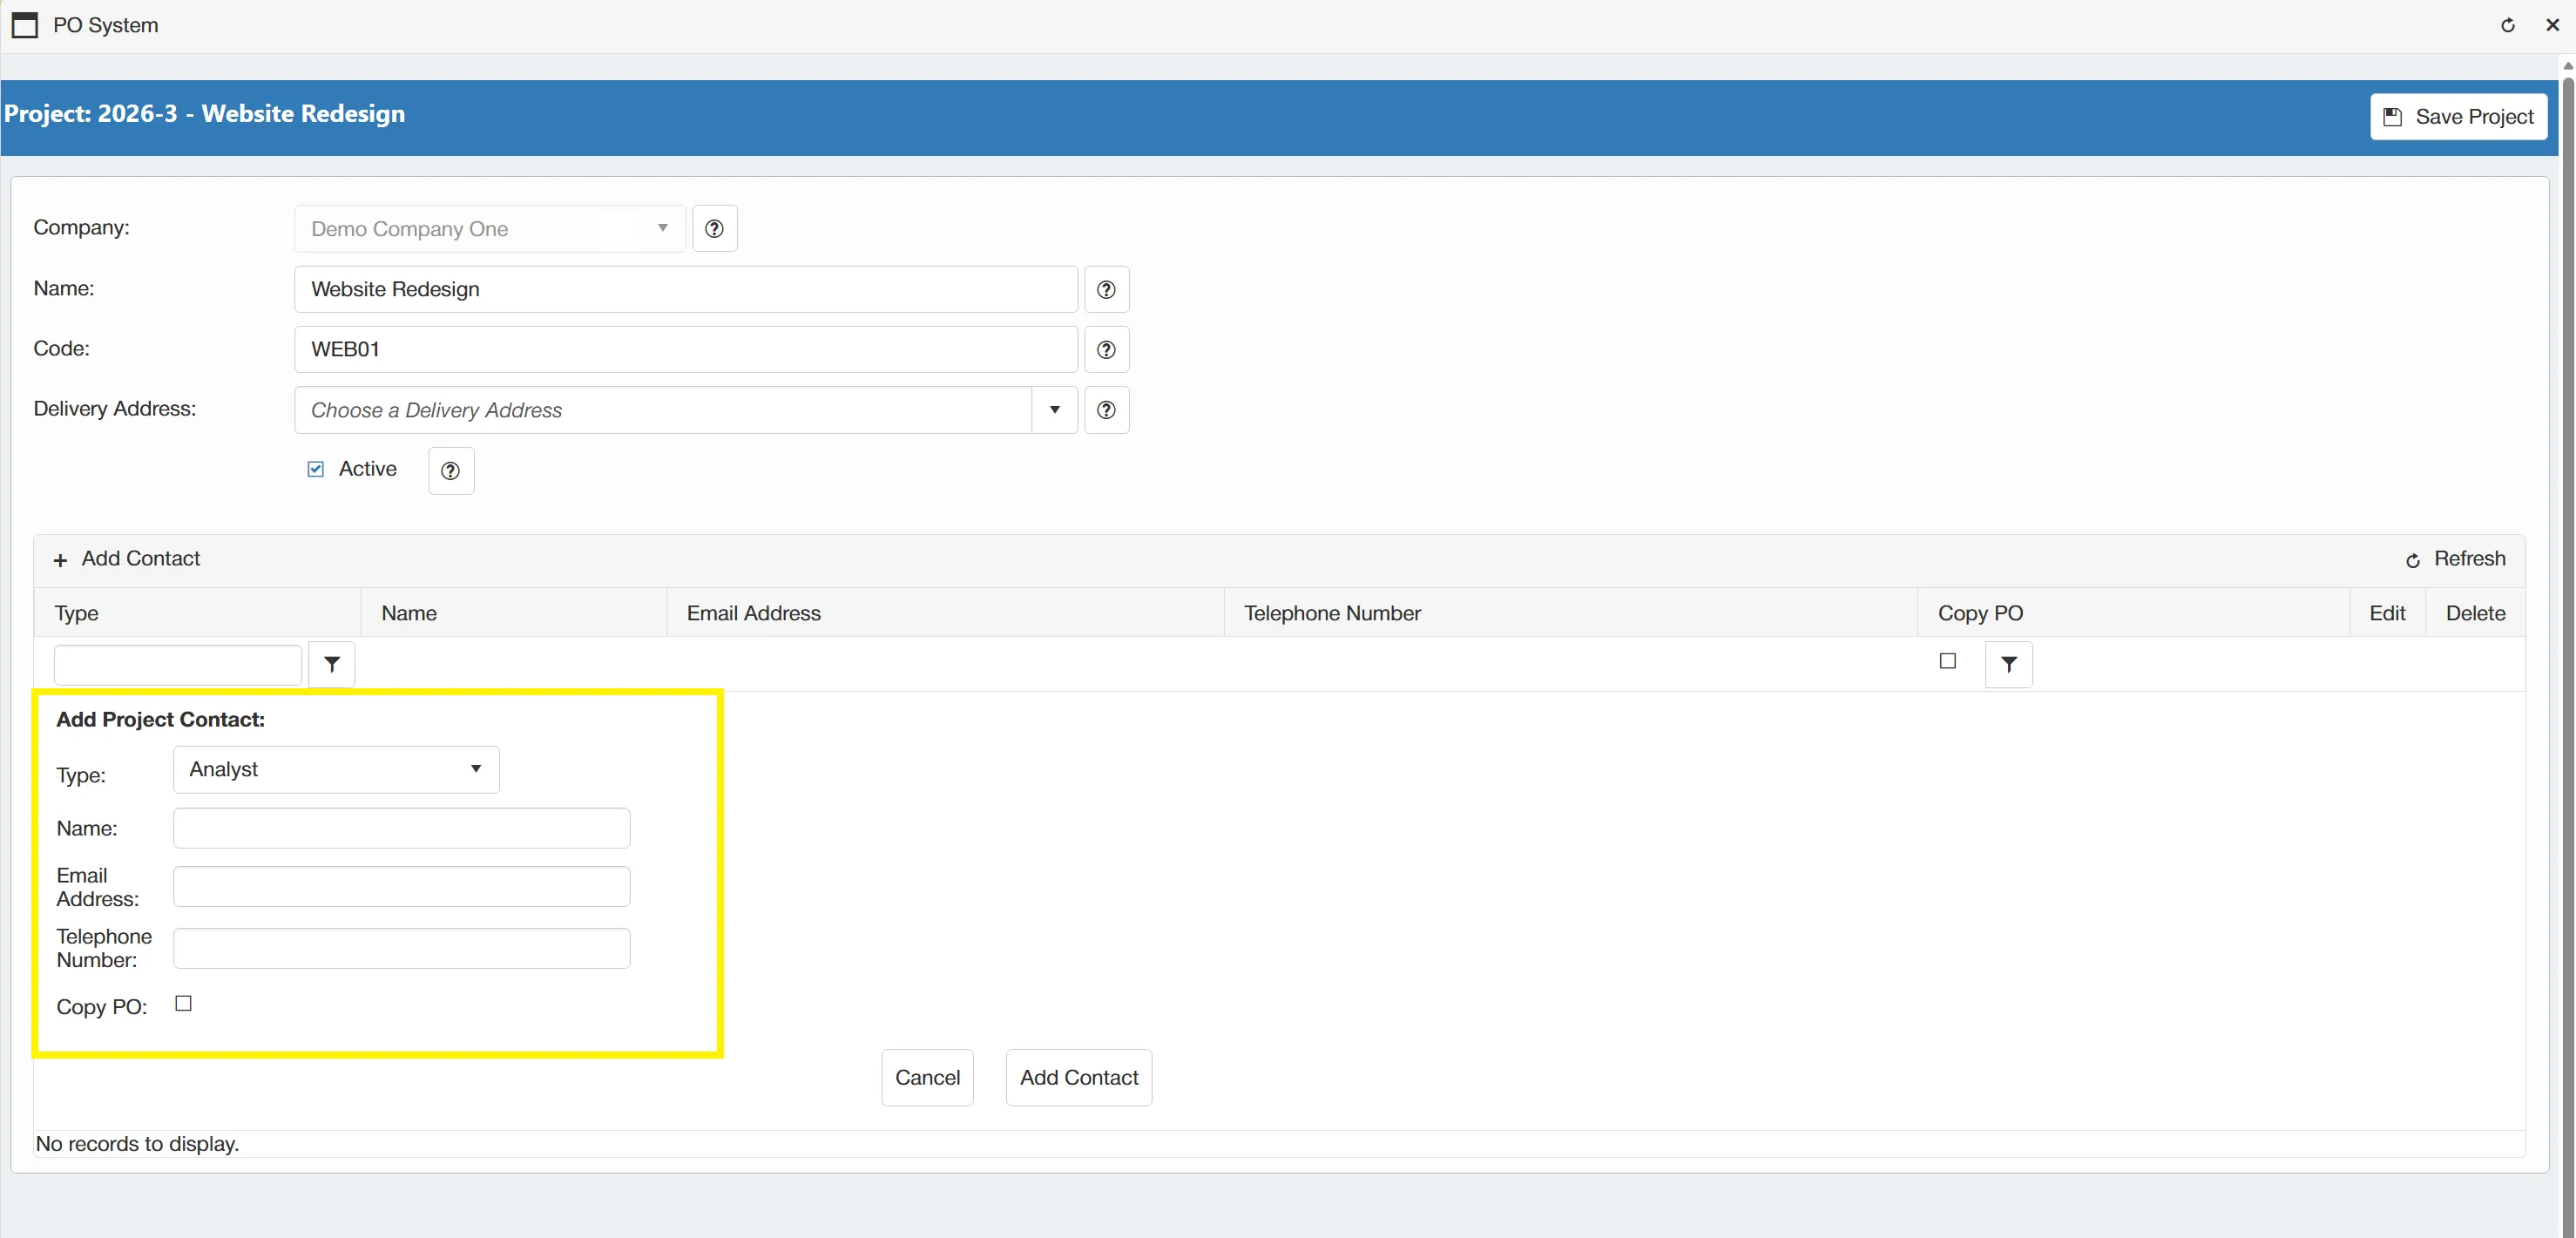Confirm with the Add Contact form button

tap(1078, 1077)
